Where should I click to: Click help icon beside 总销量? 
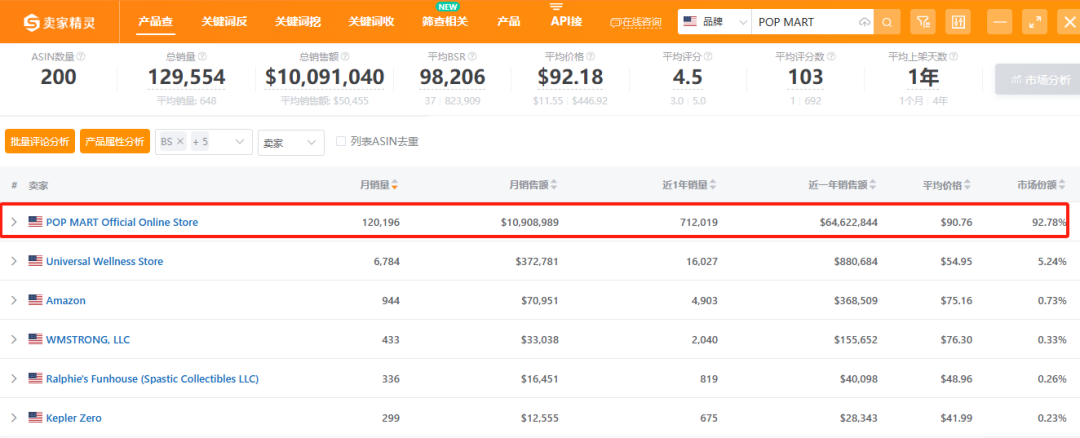(202, 56)
